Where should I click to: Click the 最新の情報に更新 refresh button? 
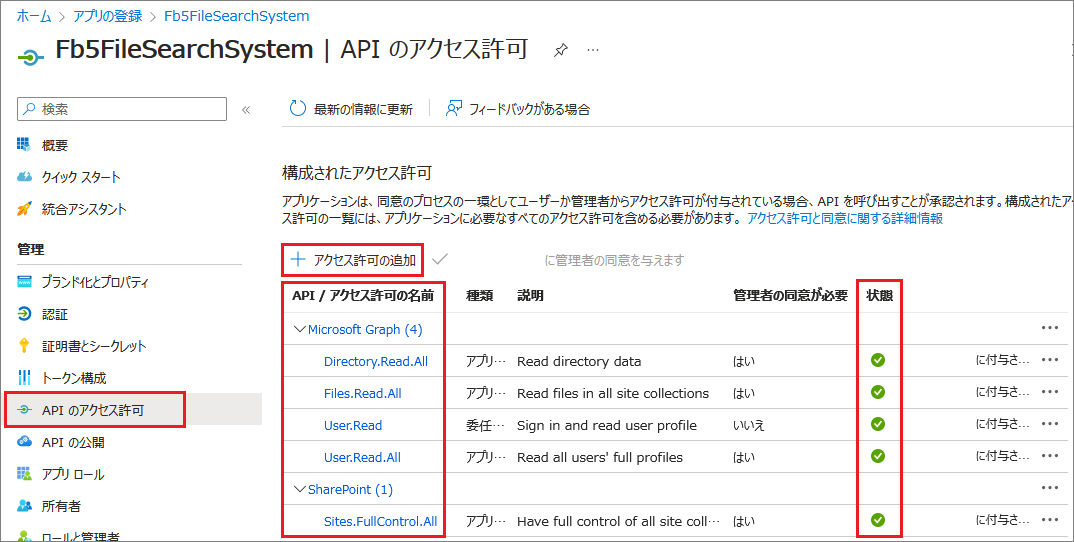coord(351,109)
